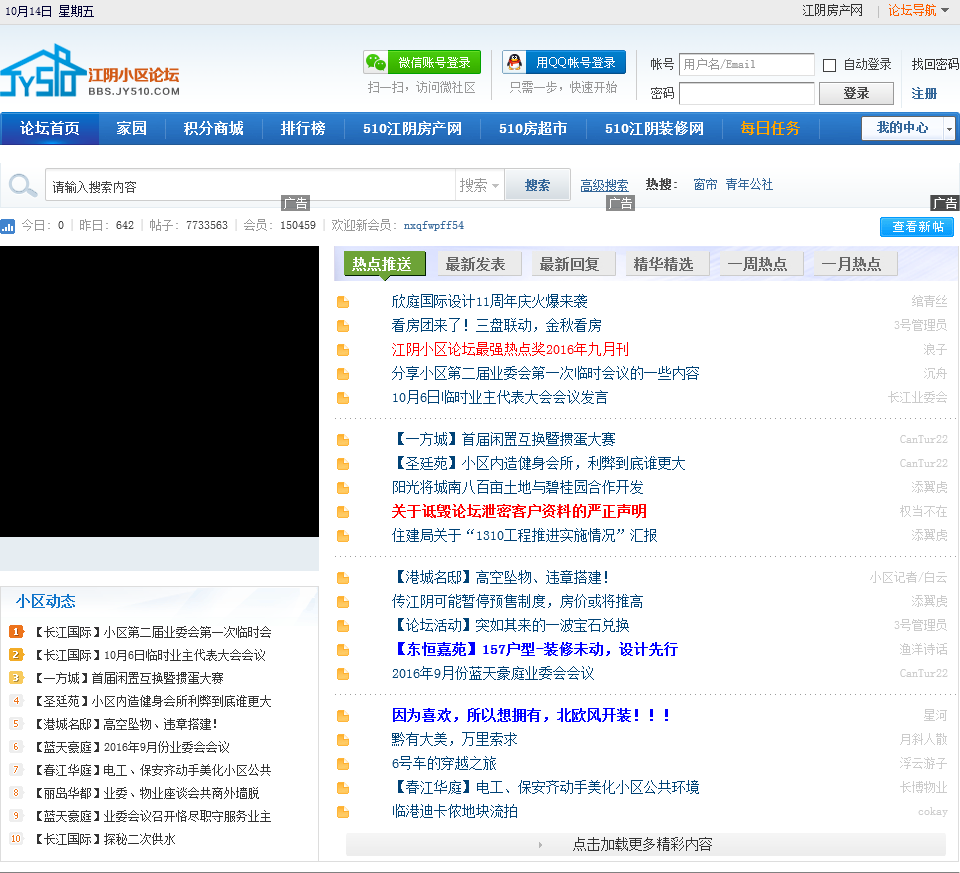Click folder icon beside 看房团来了 post

(343, 326)
